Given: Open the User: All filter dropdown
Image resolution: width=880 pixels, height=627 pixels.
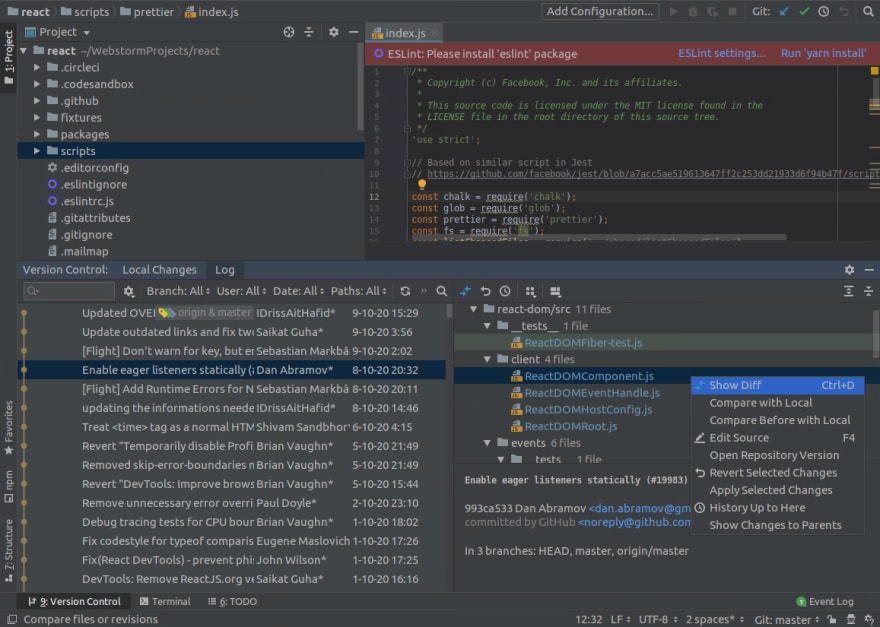Looking at the screenshot, I should coord(241,291).
